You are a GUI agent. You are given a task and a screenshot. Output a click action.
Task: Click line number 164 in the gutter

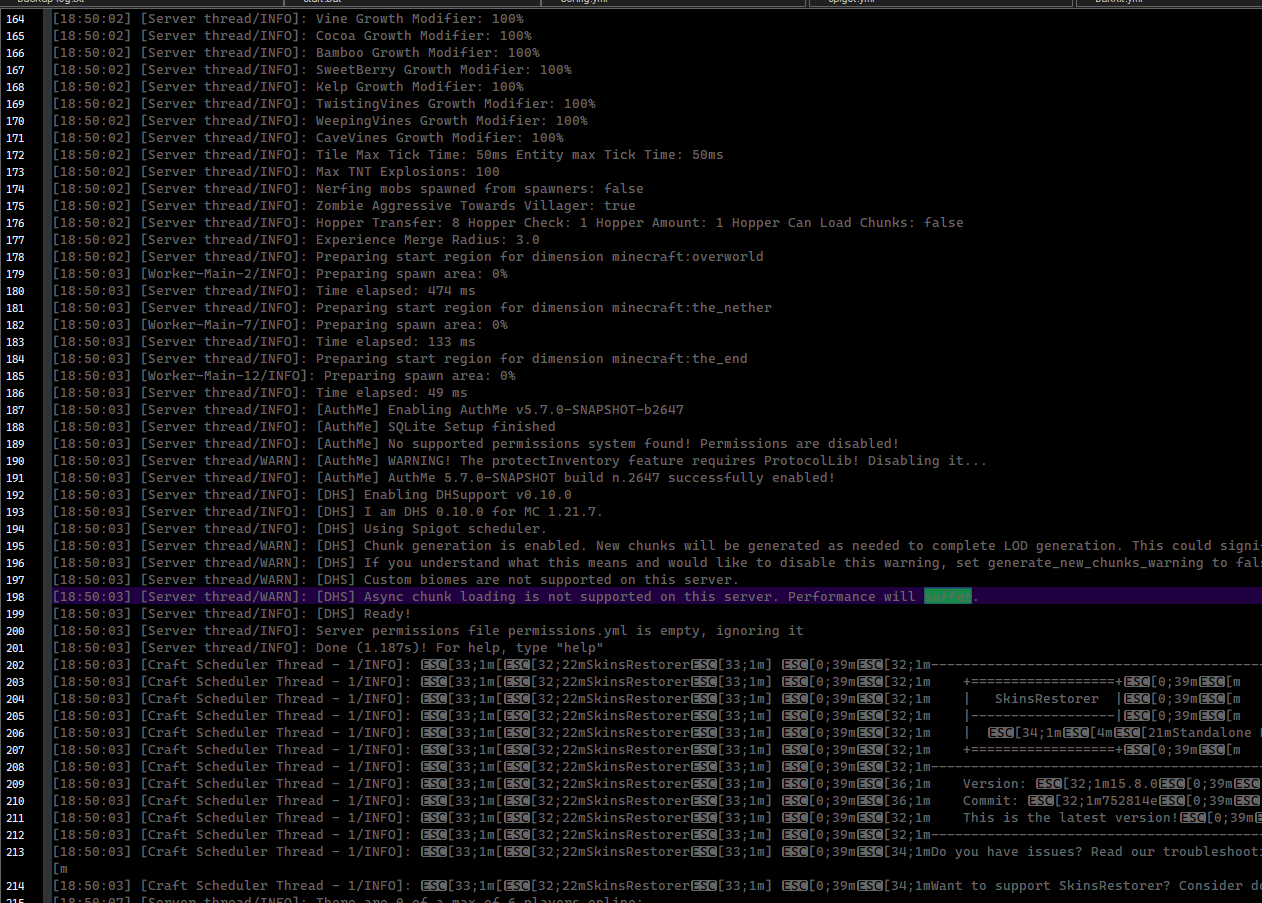coord(16,19)
